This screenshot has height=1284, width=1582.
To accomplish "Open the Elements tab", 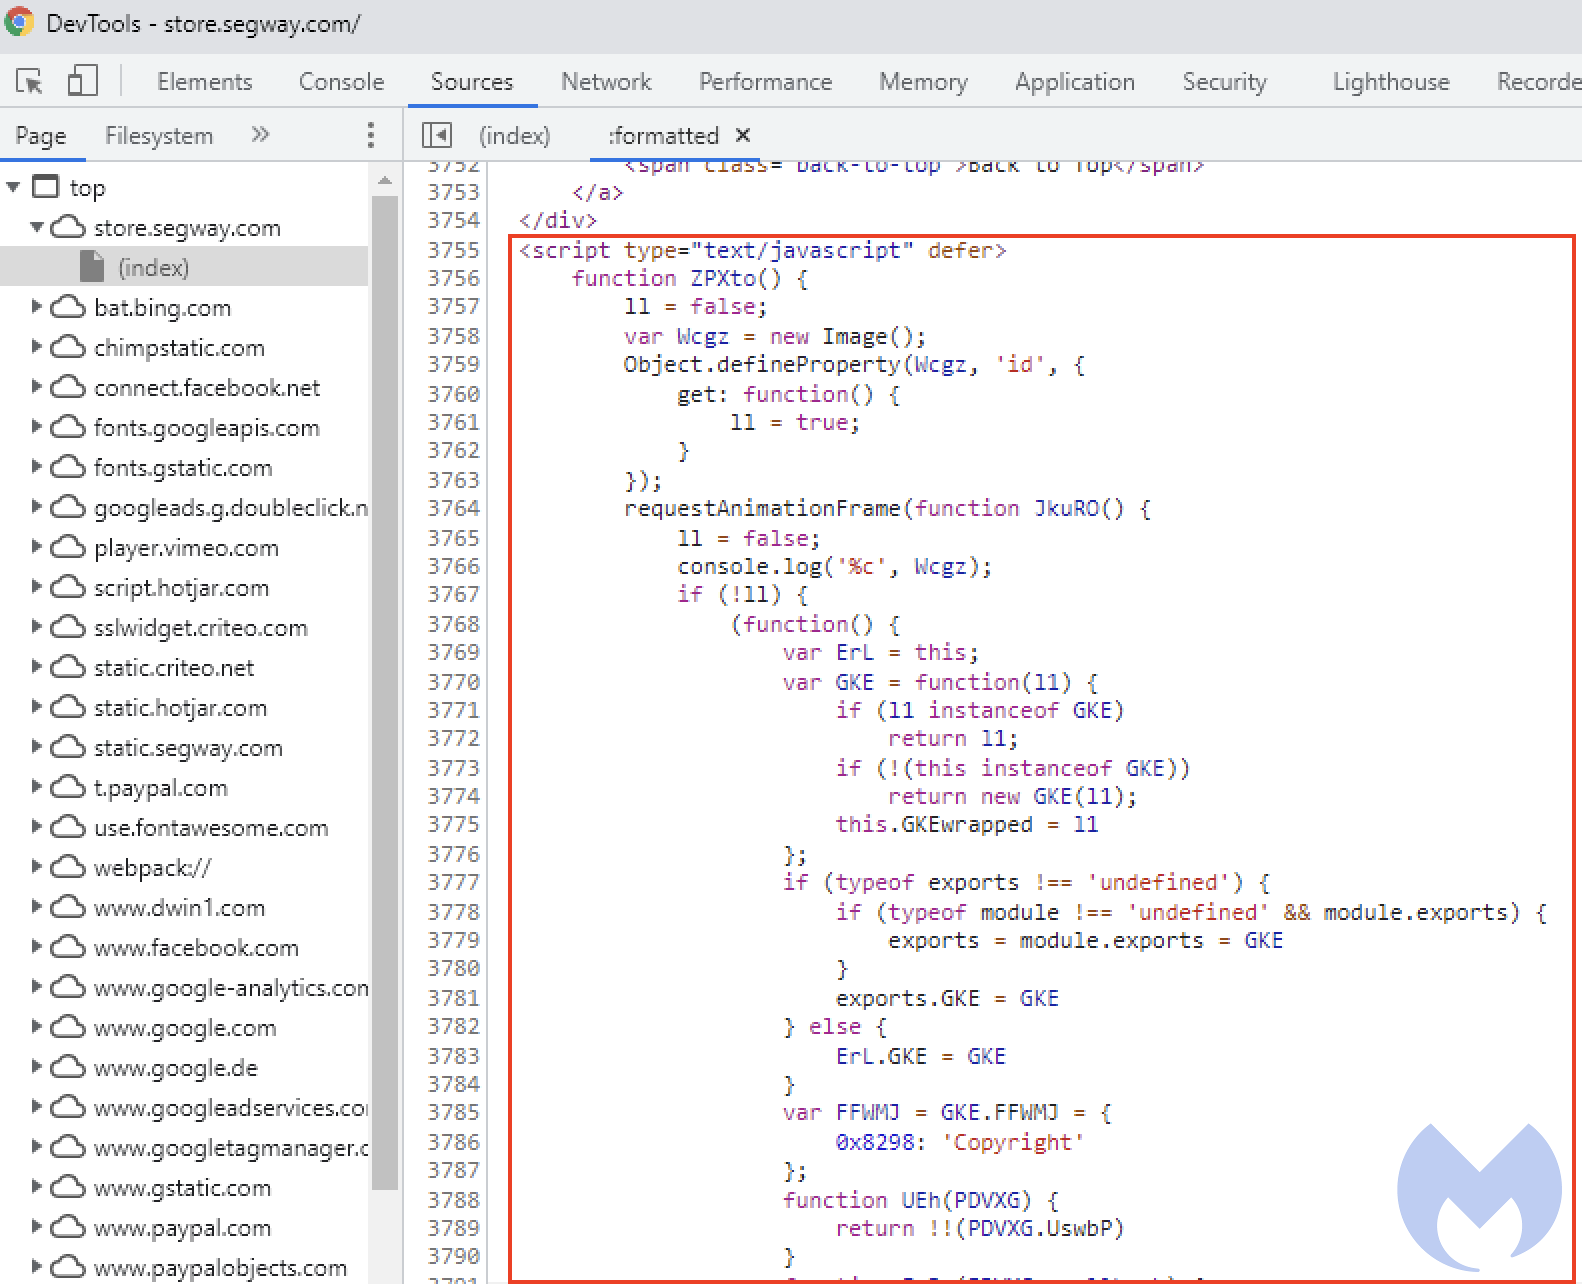I will [x=205, y=82].
